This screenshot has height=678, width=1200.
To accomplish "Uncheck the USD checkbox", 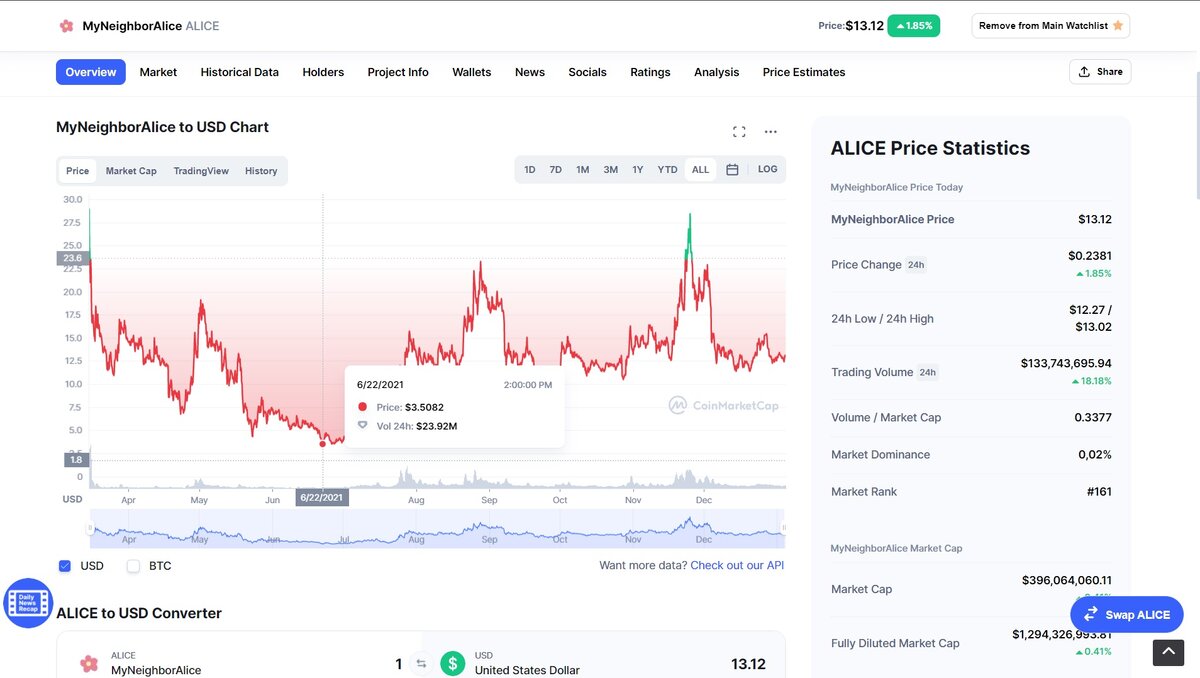I will (65, 566).
